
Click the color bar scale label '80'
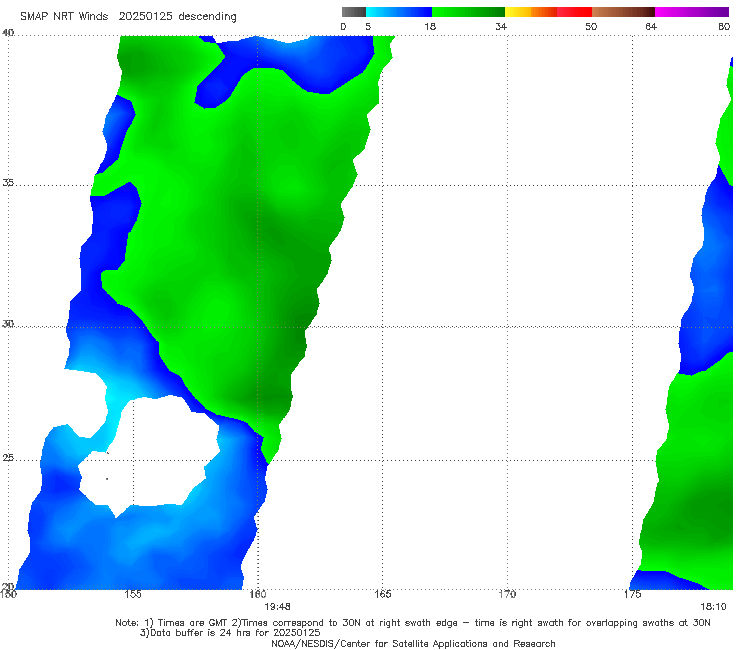pos(724,26)
